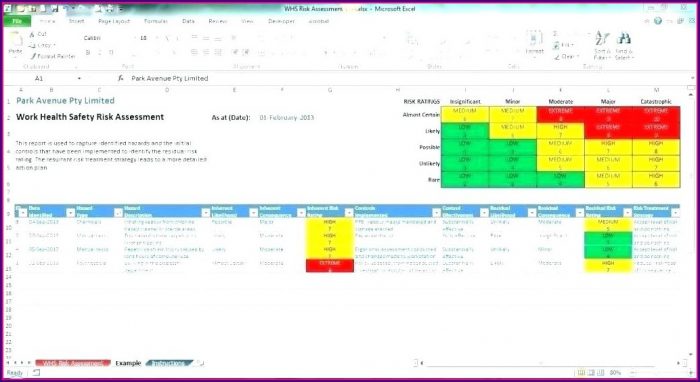Screen dimensions: 700x382
Task: Click the Name Box showing A1
Action: click(40, 78)
